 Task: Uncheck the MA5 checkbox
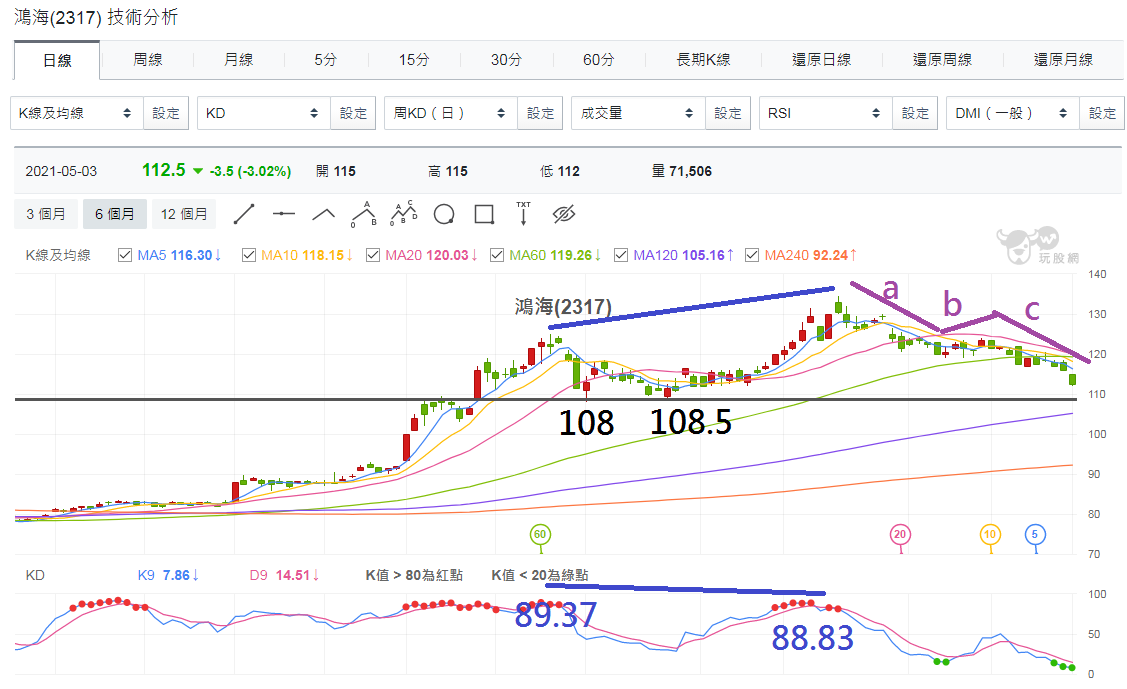(125, 255)
